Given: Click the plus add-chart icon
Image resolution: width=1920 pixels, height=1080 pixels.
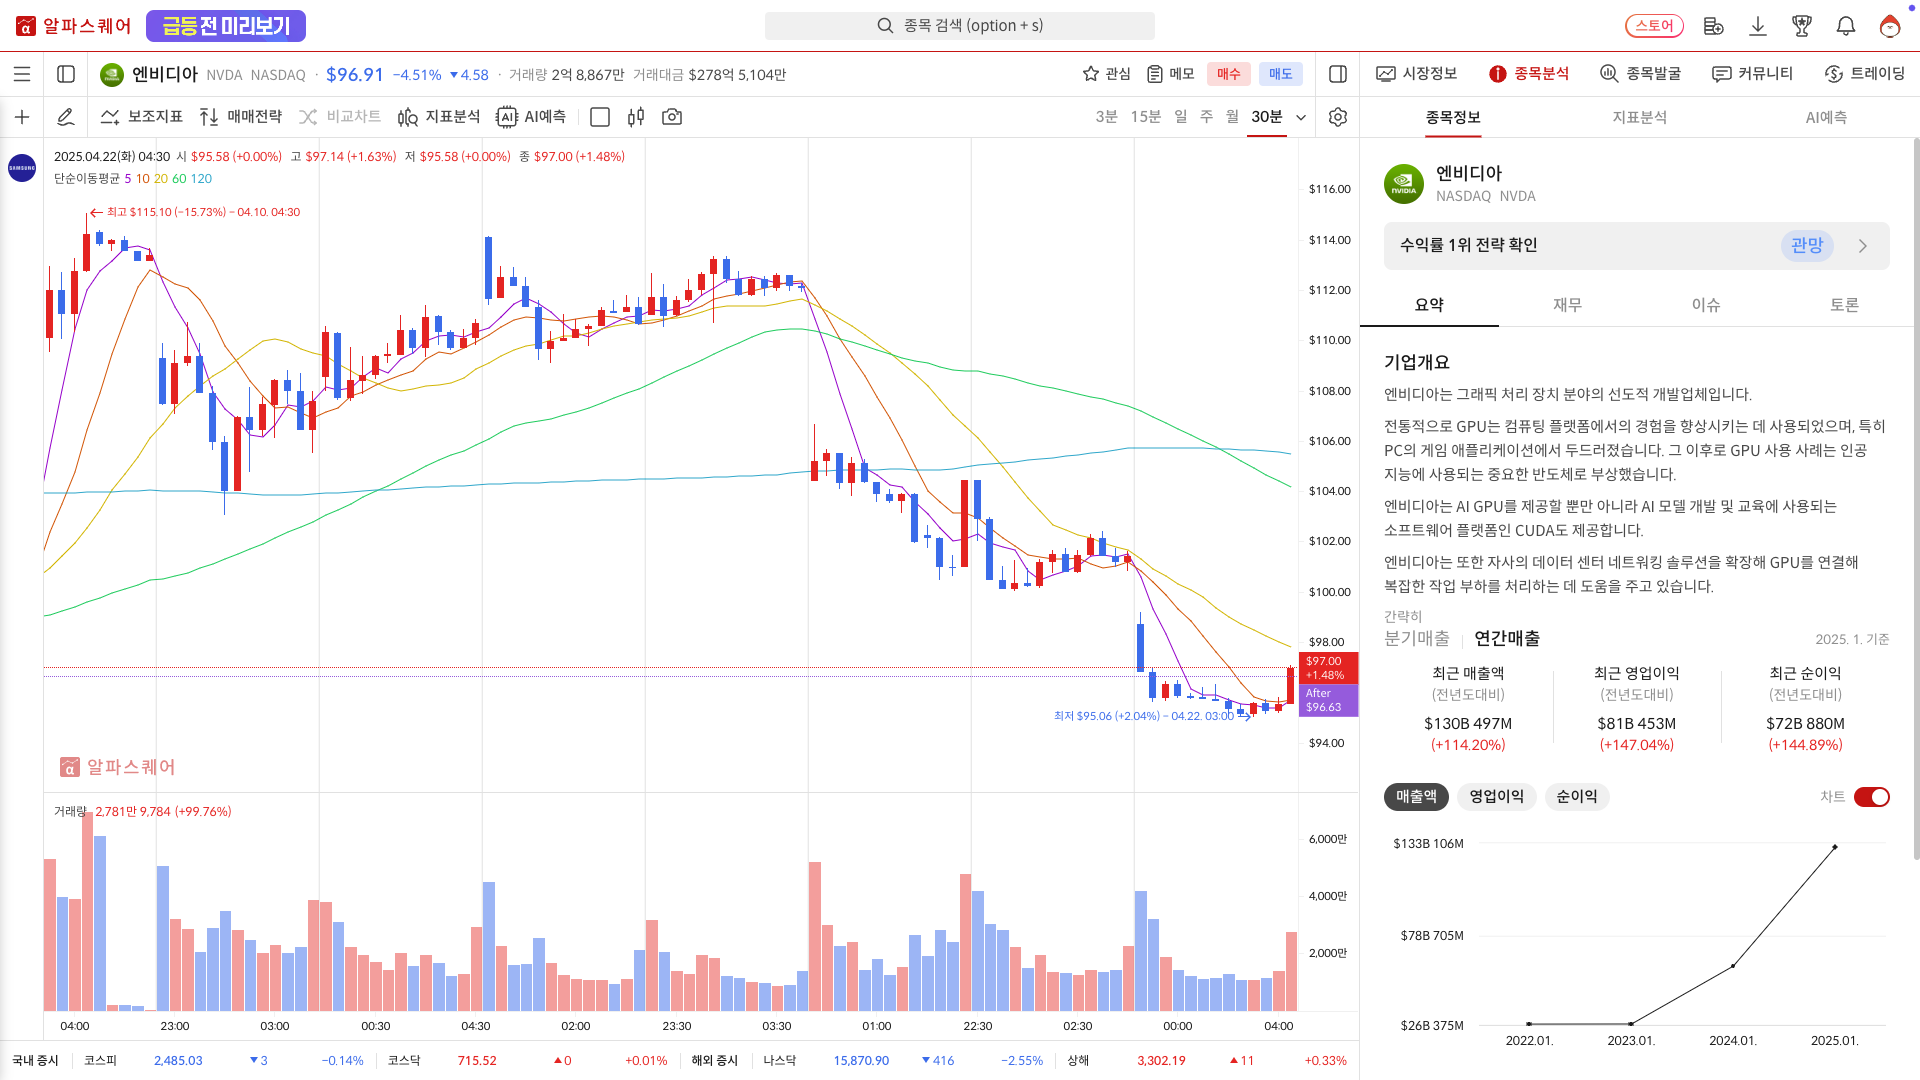Looking at the screenshot, I should coord(22,117).
